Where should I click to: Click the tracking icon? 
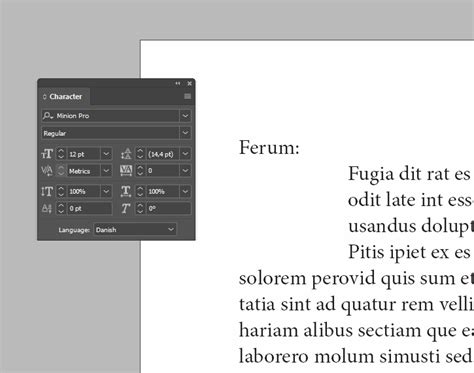(x=126, y=171)
